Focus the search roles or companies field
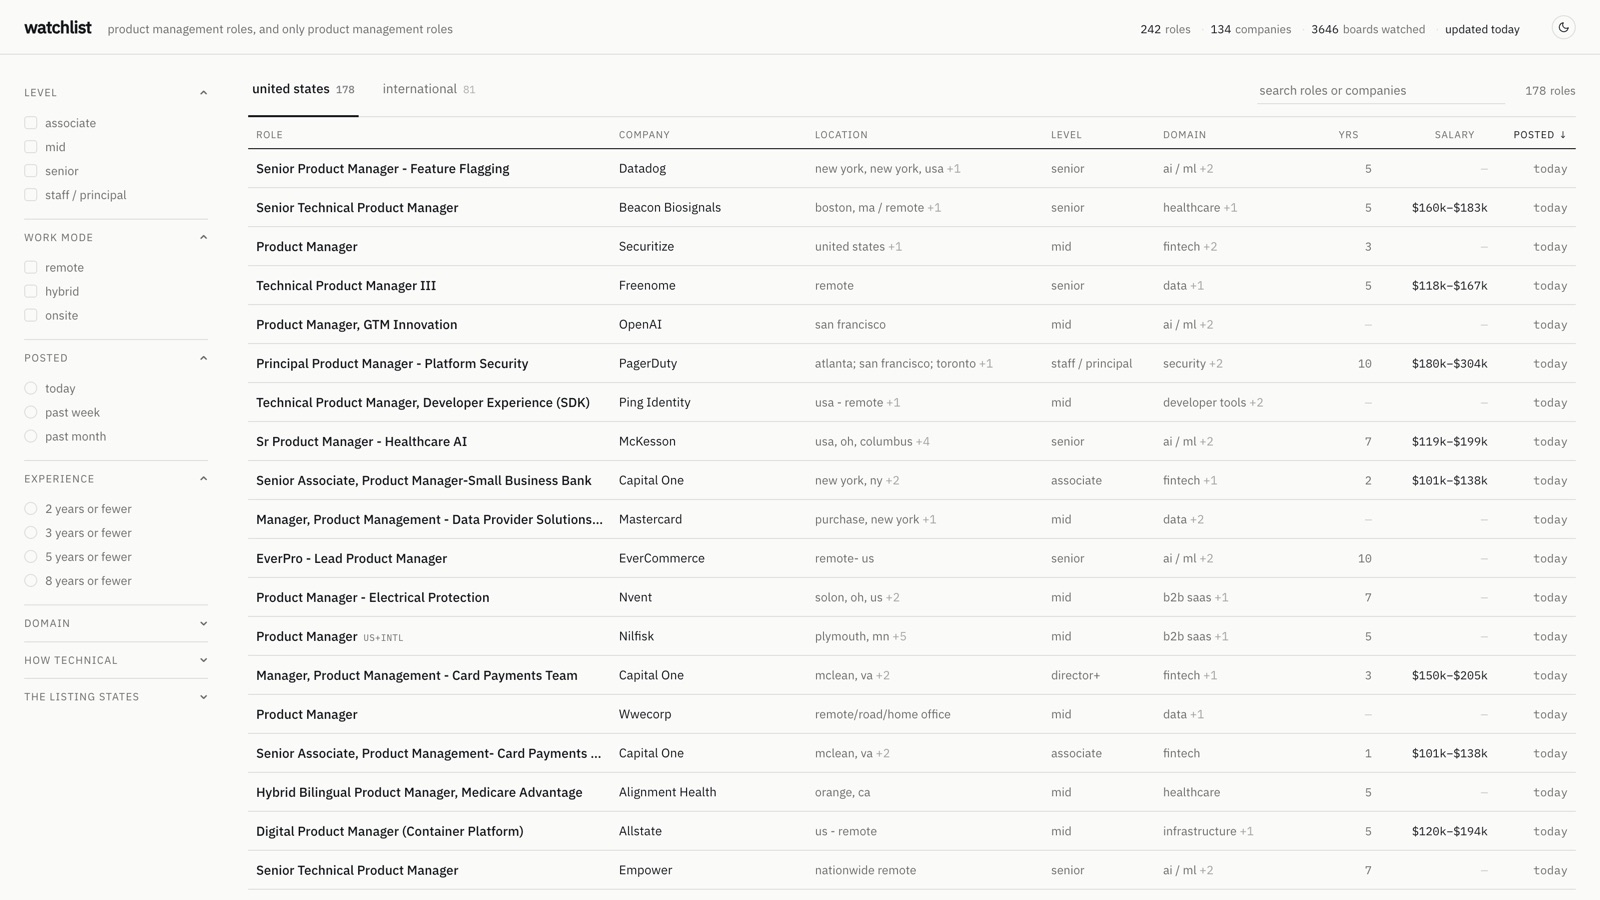This screenshot has height=900, width=1600. tap(1381, 90)
